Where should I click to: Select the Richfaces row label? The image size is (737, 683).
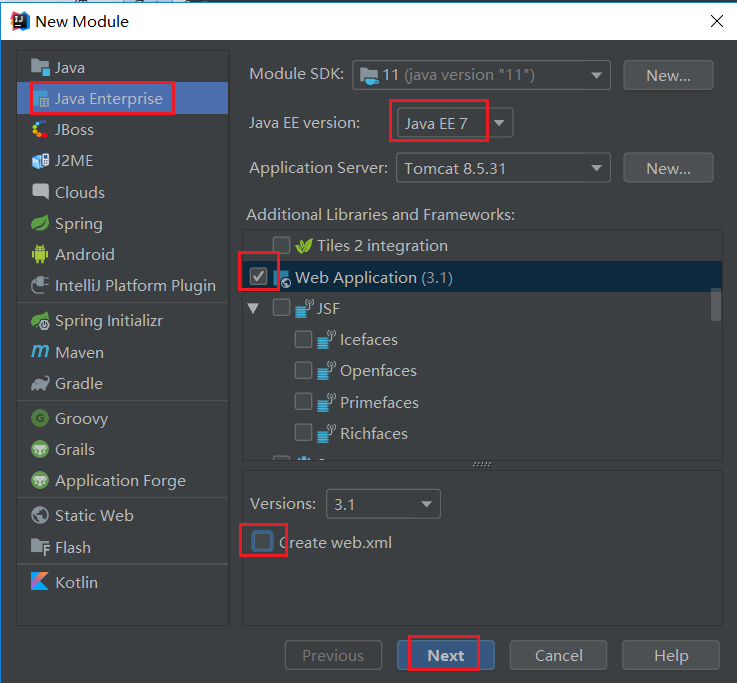(x=374, y=433)
